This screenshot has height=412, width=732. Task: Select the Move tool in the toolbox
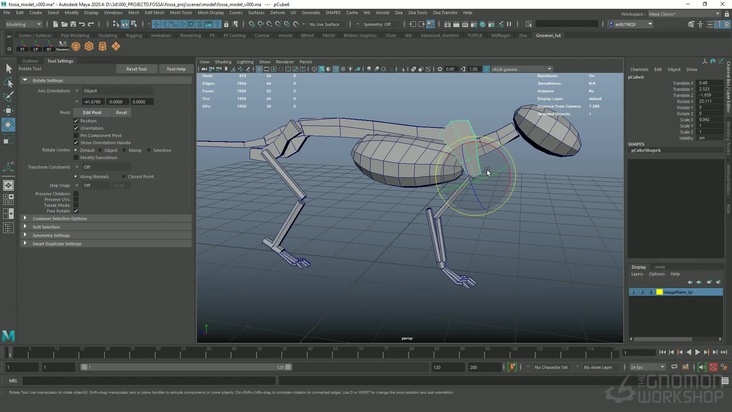(x=8, y=111)
